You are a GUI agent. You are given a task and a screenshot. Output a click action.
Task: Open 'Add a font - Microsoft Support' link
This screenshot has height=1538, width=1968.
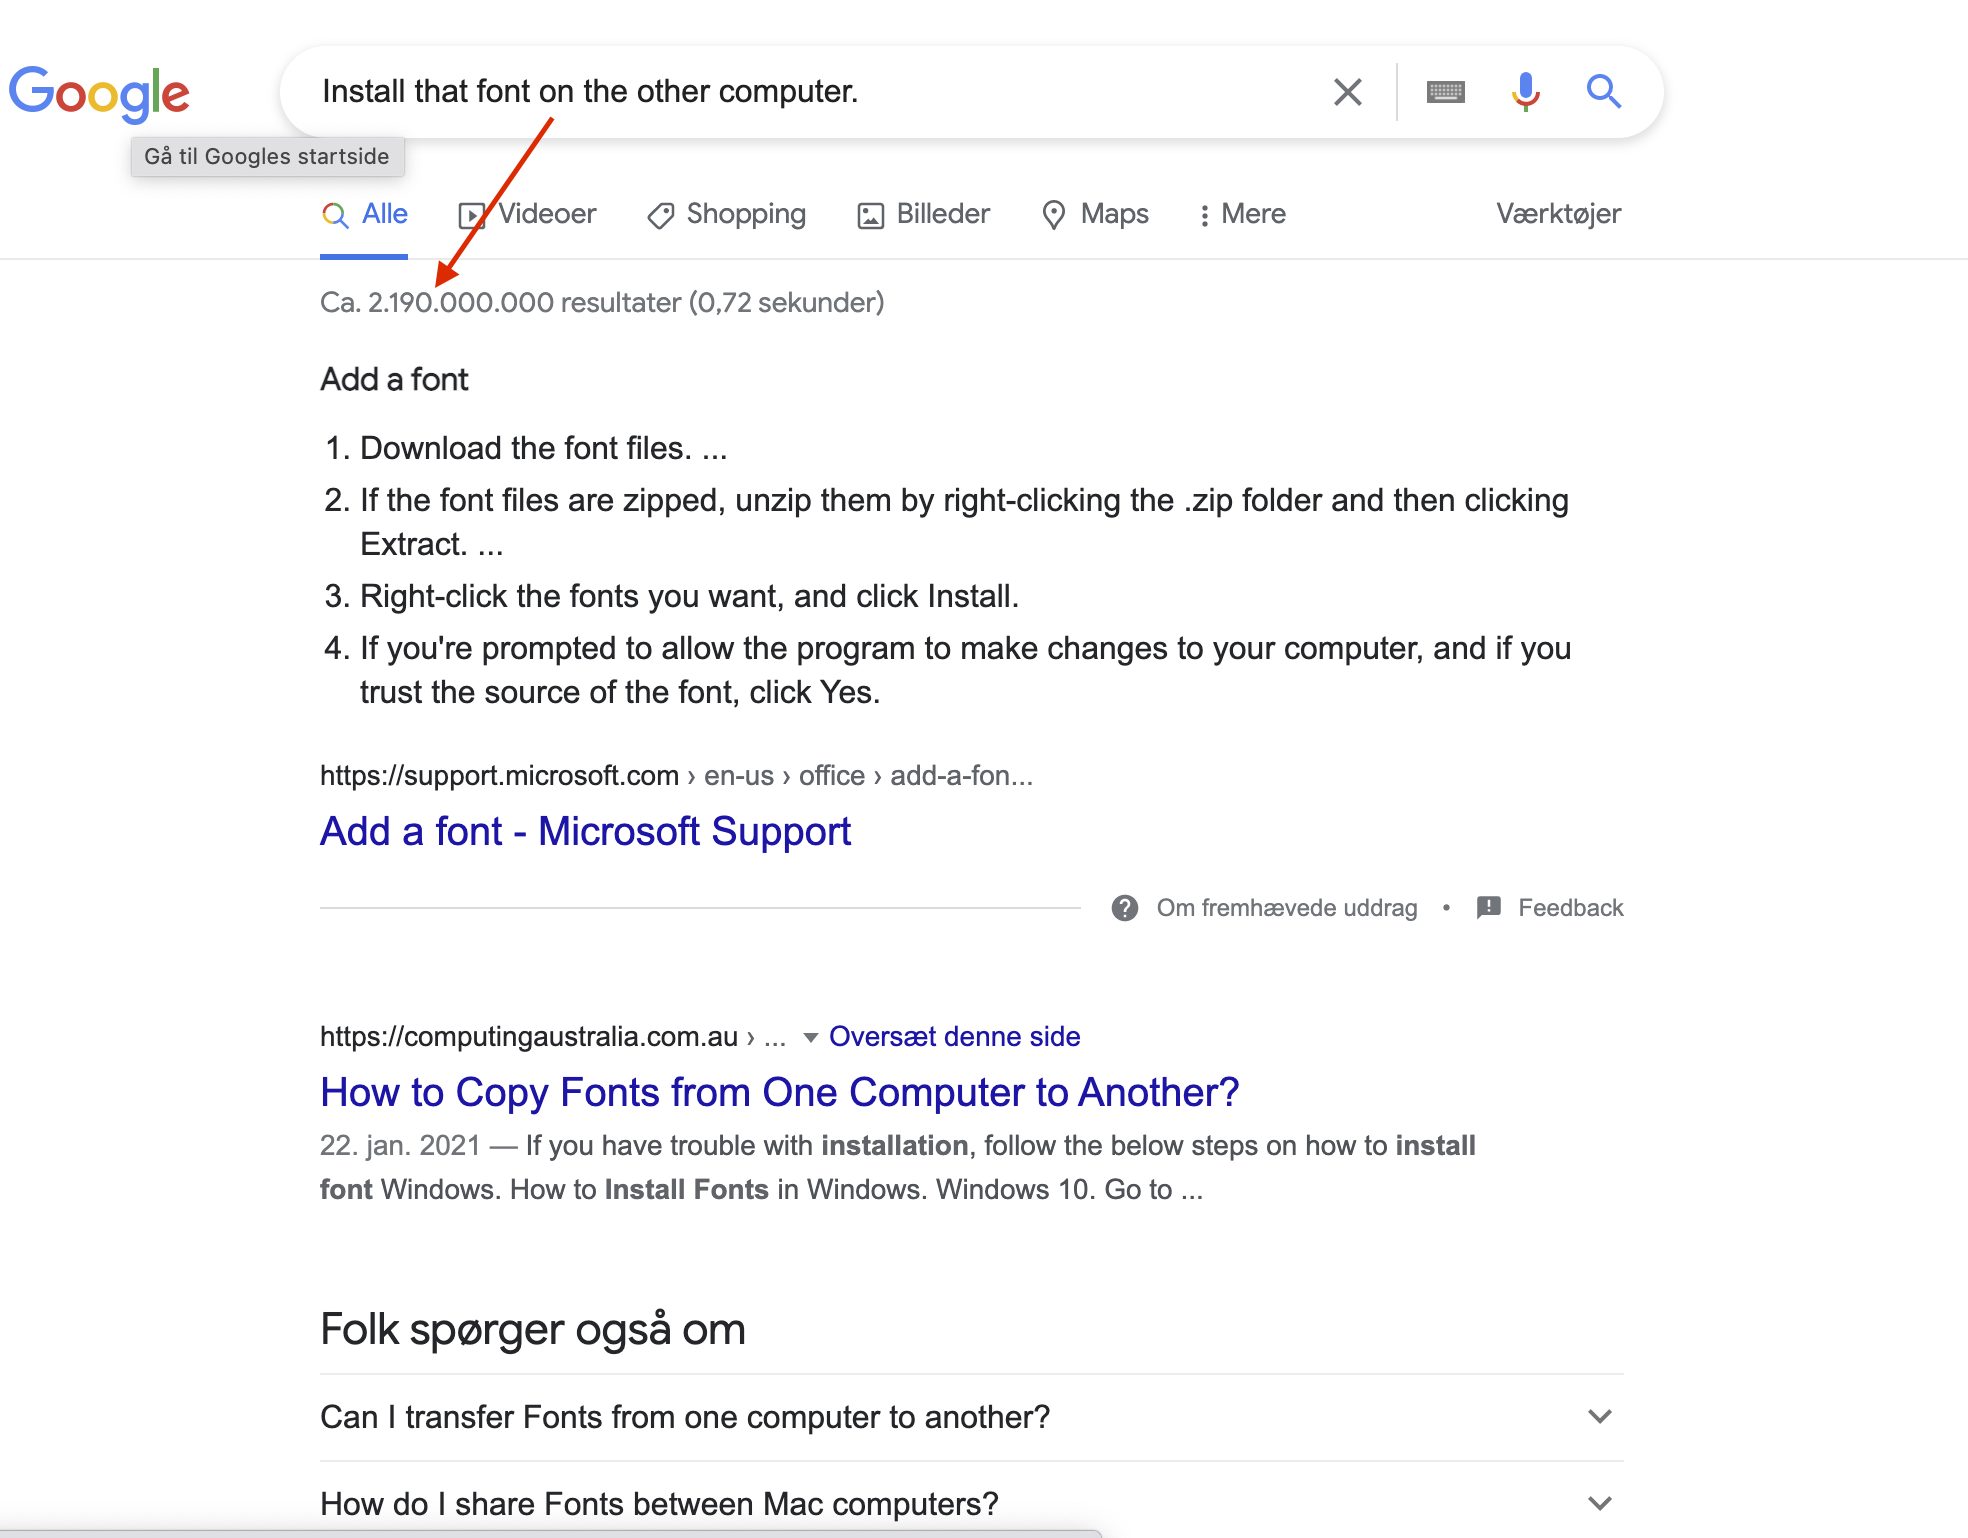point(585,831)
